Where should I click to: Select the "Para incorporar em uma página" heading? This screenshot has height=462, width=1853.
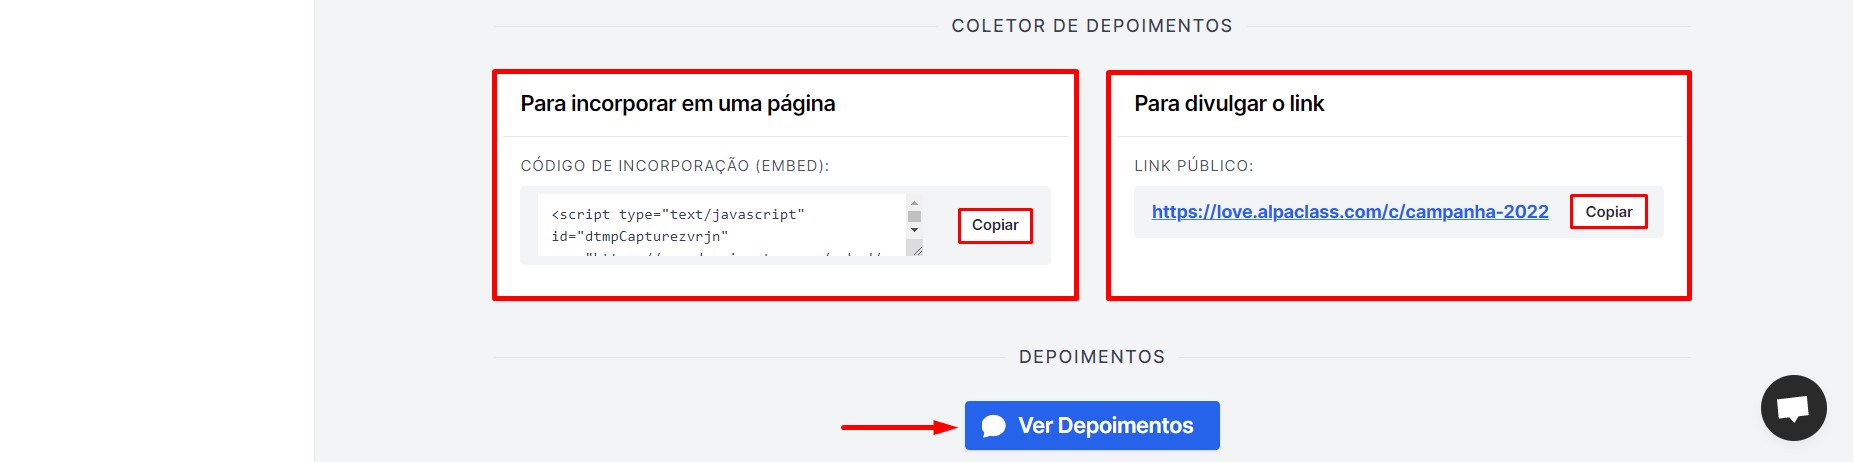click(678, 104)
